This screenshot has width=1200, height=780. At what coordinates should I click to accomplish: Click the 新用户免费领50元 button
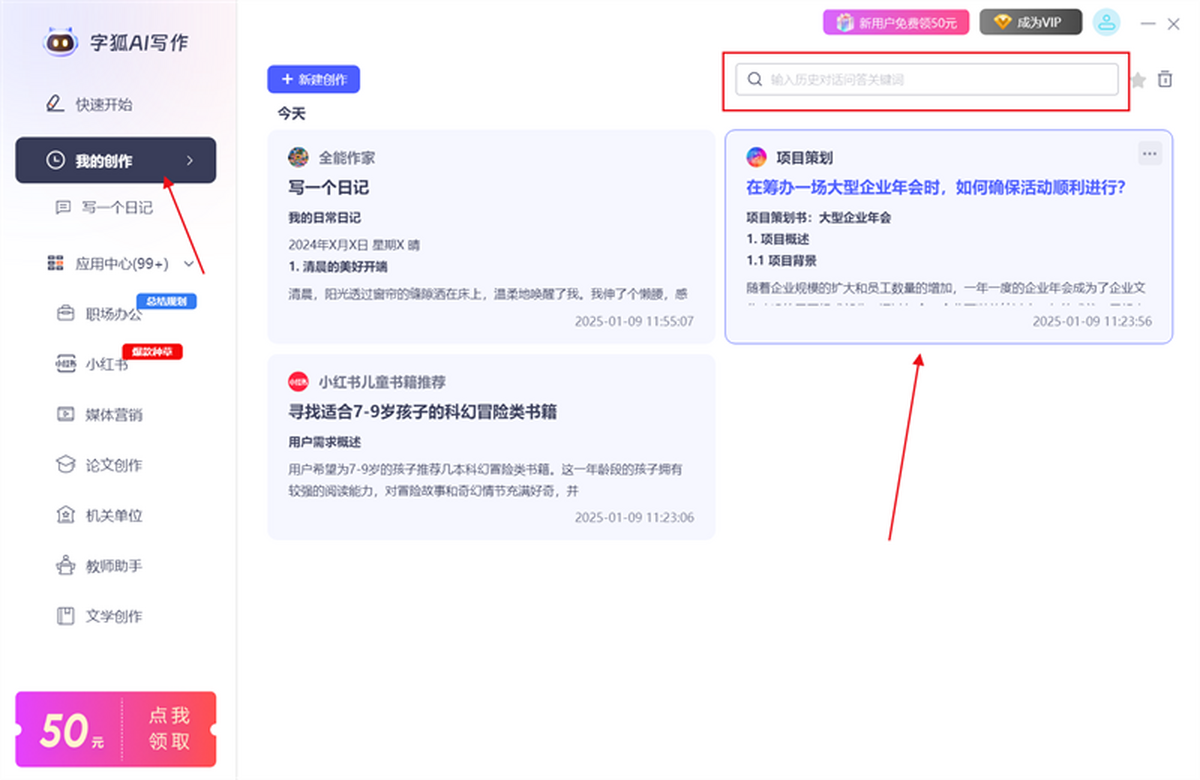click(x=896, y=22)
